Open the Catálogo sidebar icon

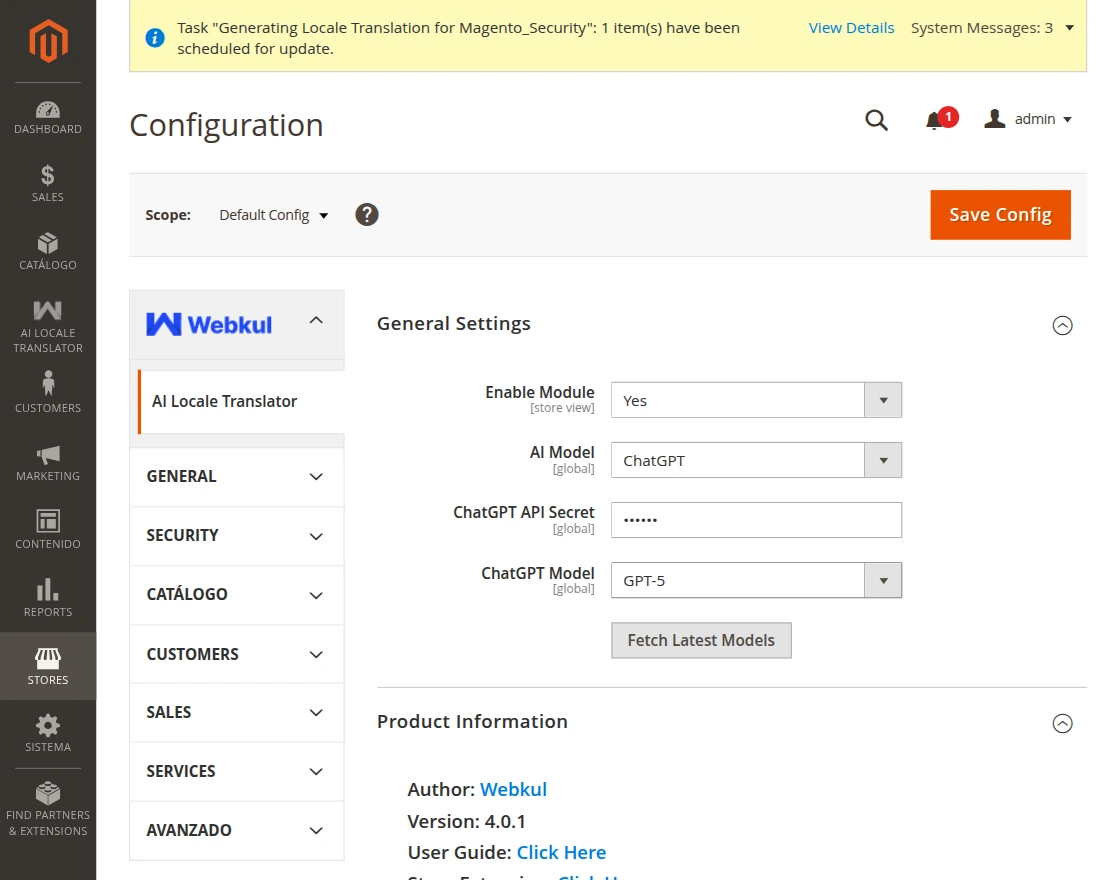click(48, 252)
